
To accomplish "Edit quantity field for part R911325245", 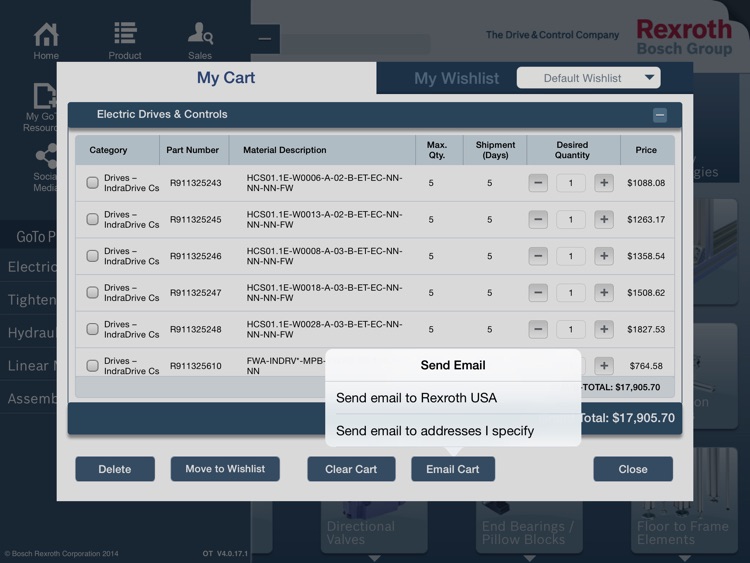I will pyautogui.click(x=571, y=220).
